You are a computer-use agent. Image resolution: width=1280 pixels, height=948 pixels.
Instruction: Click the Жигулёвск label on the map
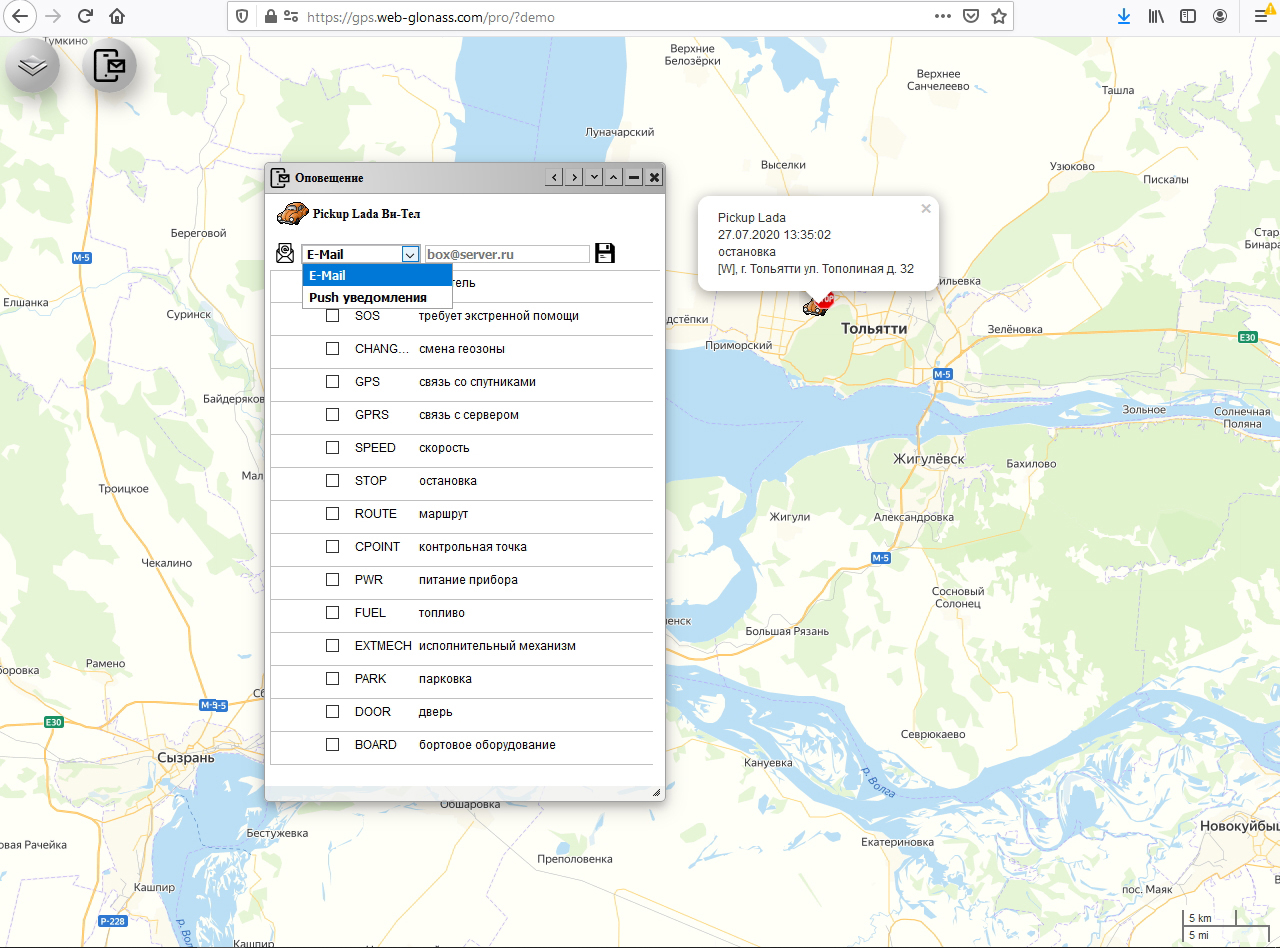pos(928,459)
